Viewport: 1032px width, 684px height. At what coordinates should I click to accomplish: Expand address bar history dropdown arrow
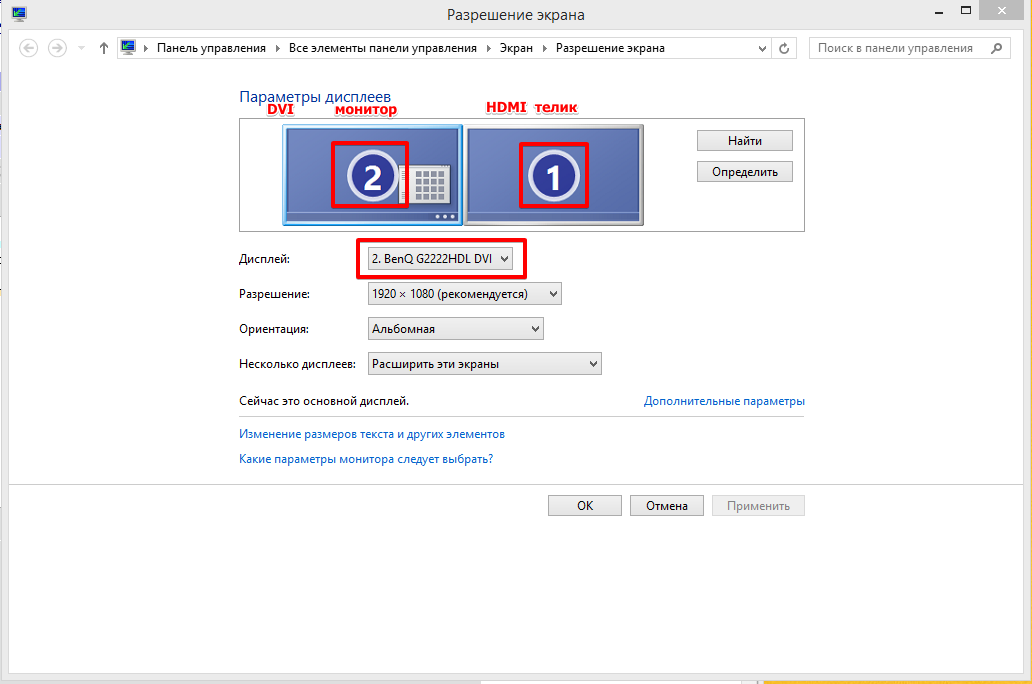(763, 48)
